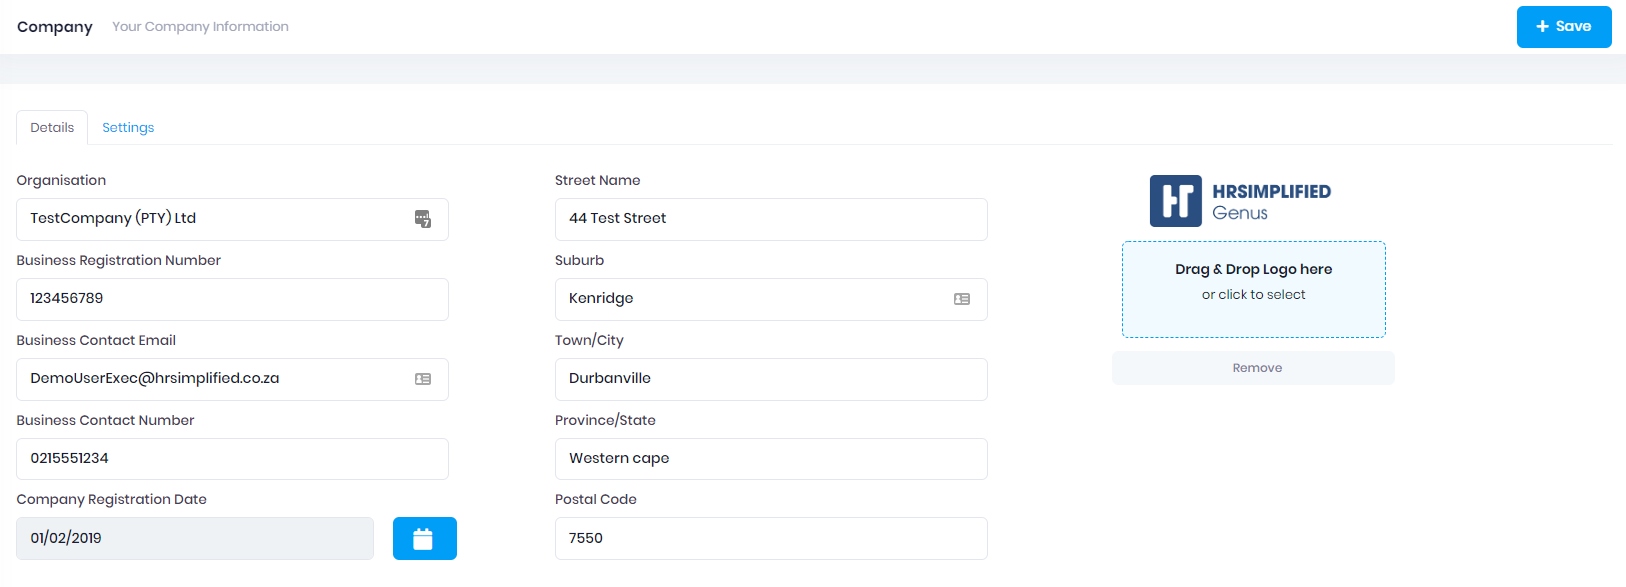Click the 'Street Name' label
The width and height of the screenshot is (1626, 587).
click(597, 180)
